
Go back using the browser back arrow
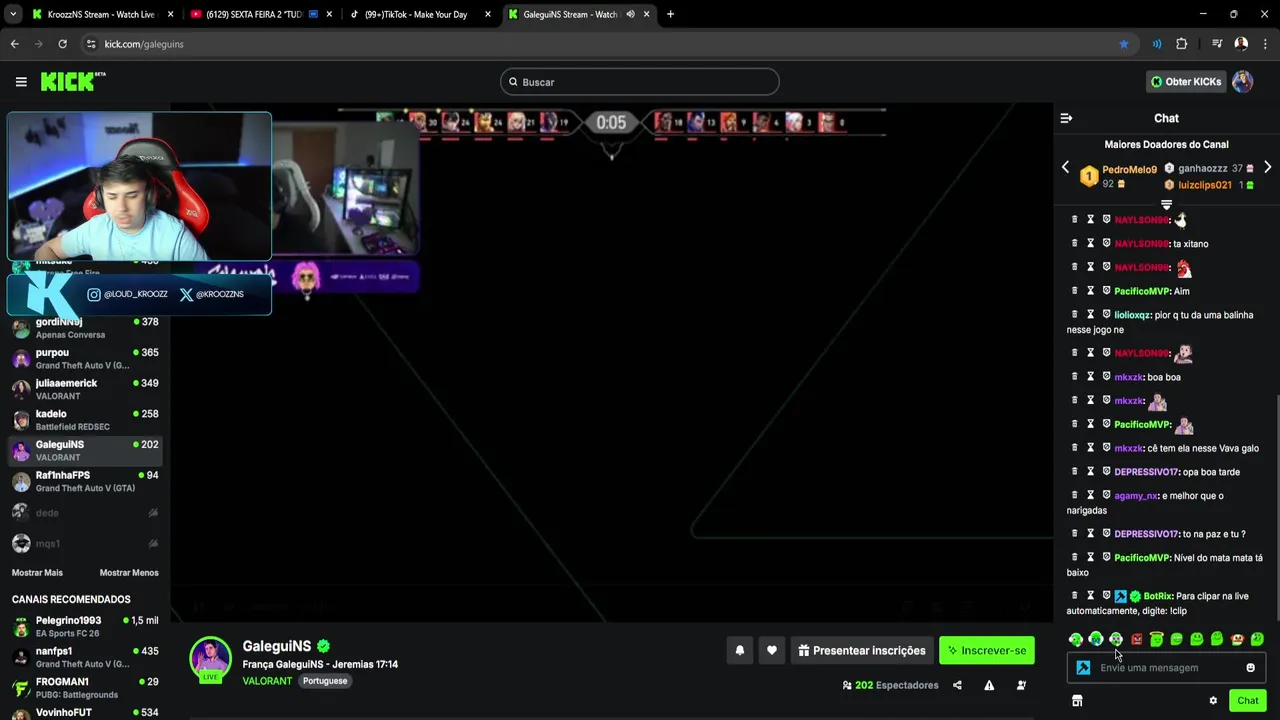tap(15, 44)
